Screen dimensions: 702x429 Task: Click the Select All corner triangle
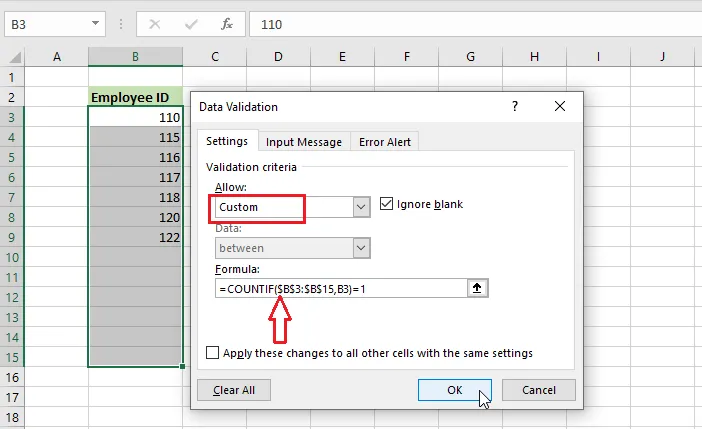tap(15, 57)
